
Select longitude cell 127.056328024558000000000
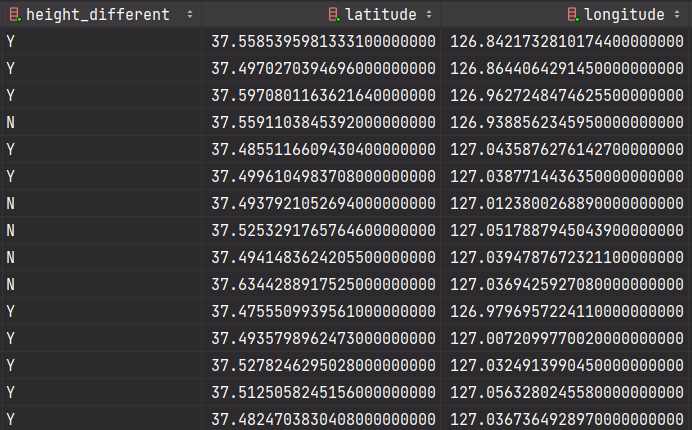pos(566,392)
